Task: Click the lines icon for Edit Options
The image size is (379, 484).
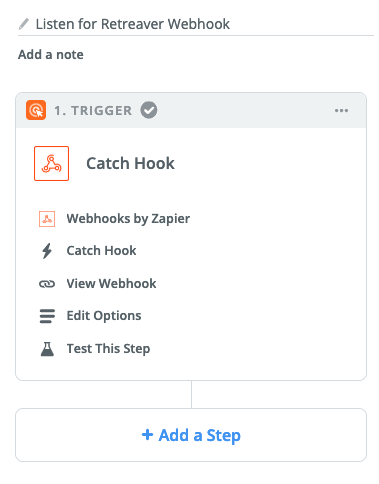Action: tap(47, 316)
